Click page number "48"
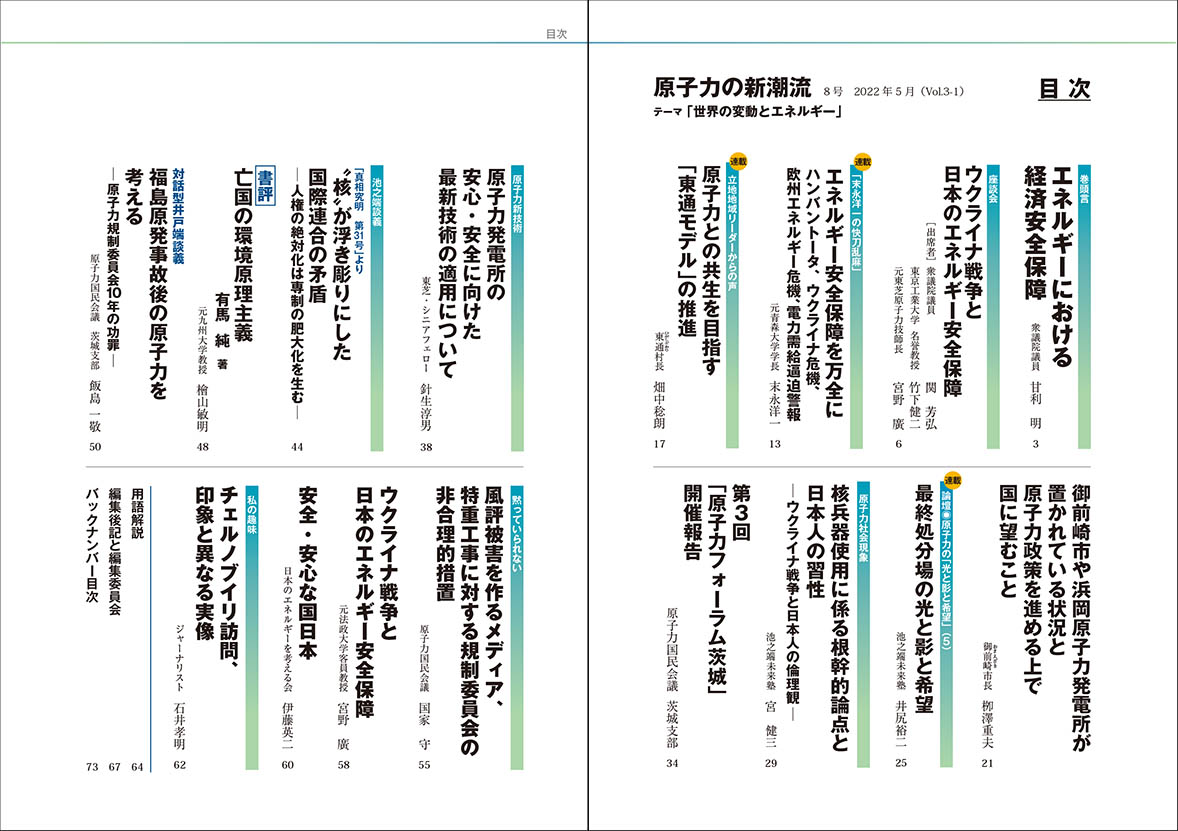1178x831 pixels. [x=202, y=447]
